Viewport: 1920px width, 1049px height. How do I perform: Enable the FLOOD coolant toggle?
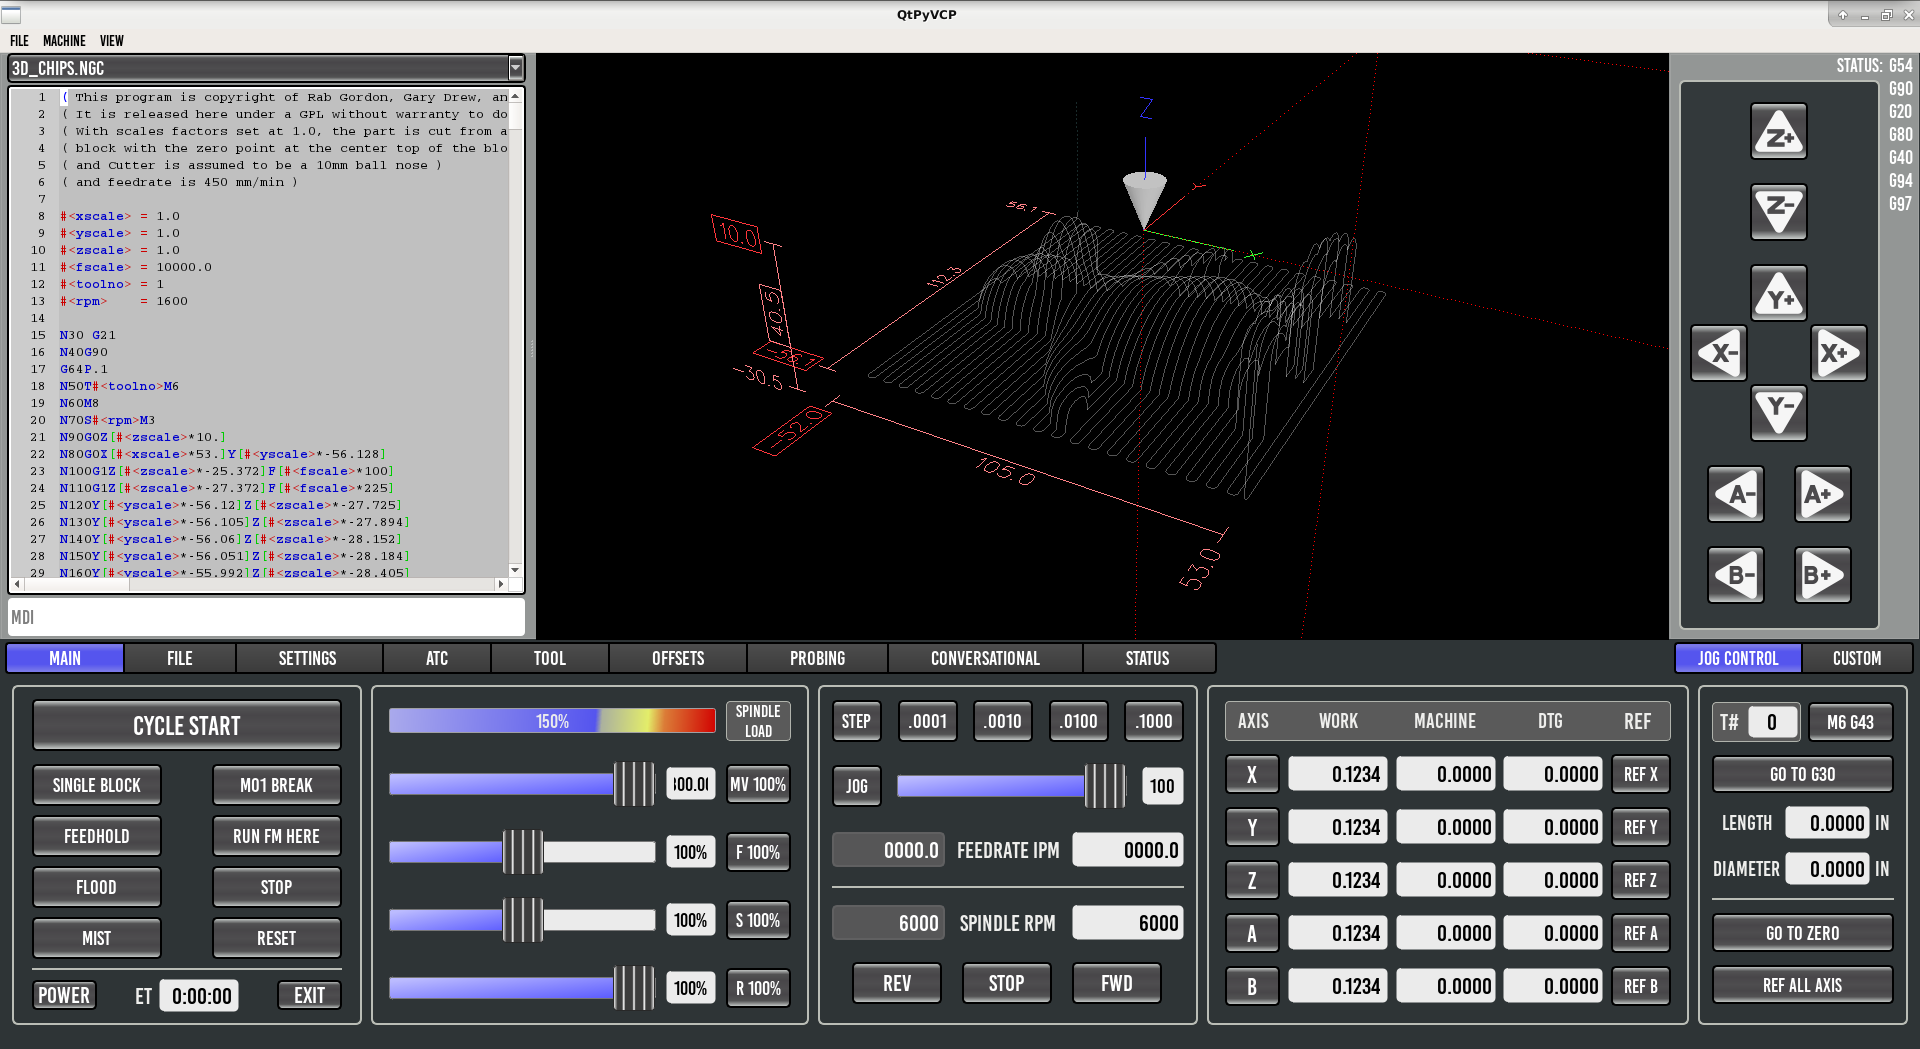(97, 887)
